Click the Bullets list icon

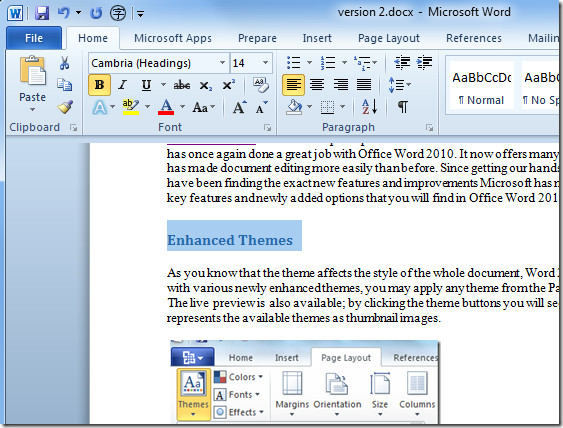pyautogui.click(x=294, y=63)
